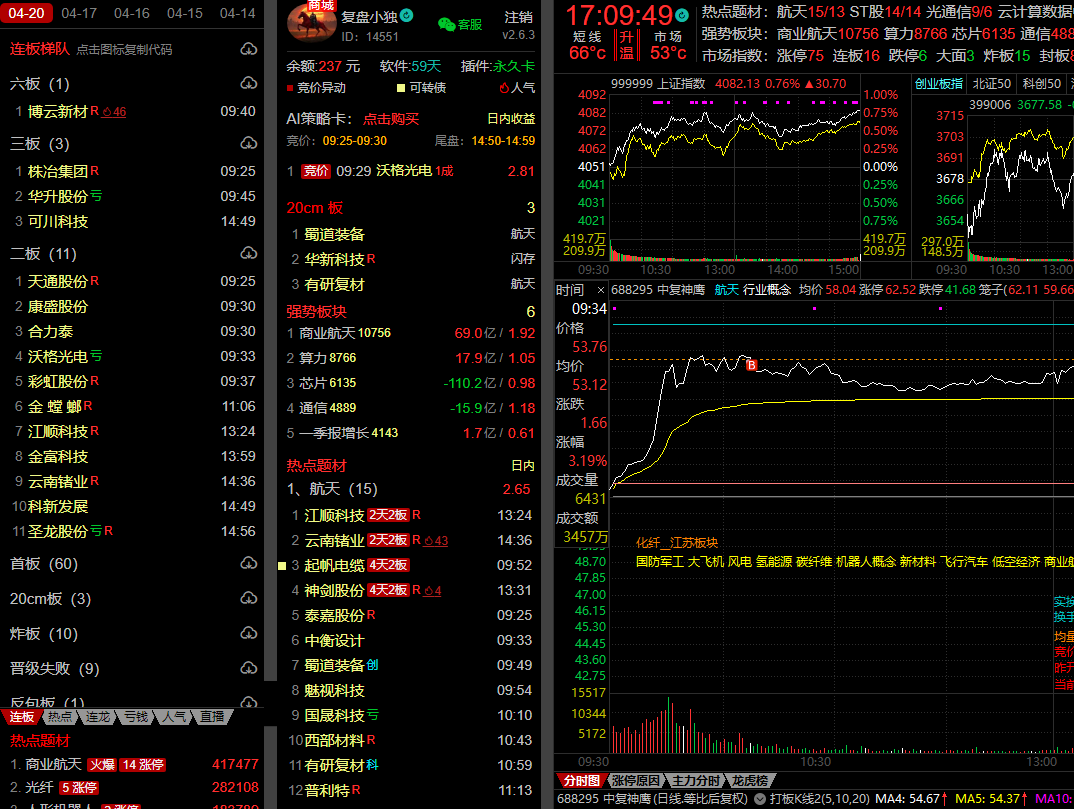Expand the 晋级失败 (9) group
This screenshot has height=809, width=1074.
click(x=54, y=669)
